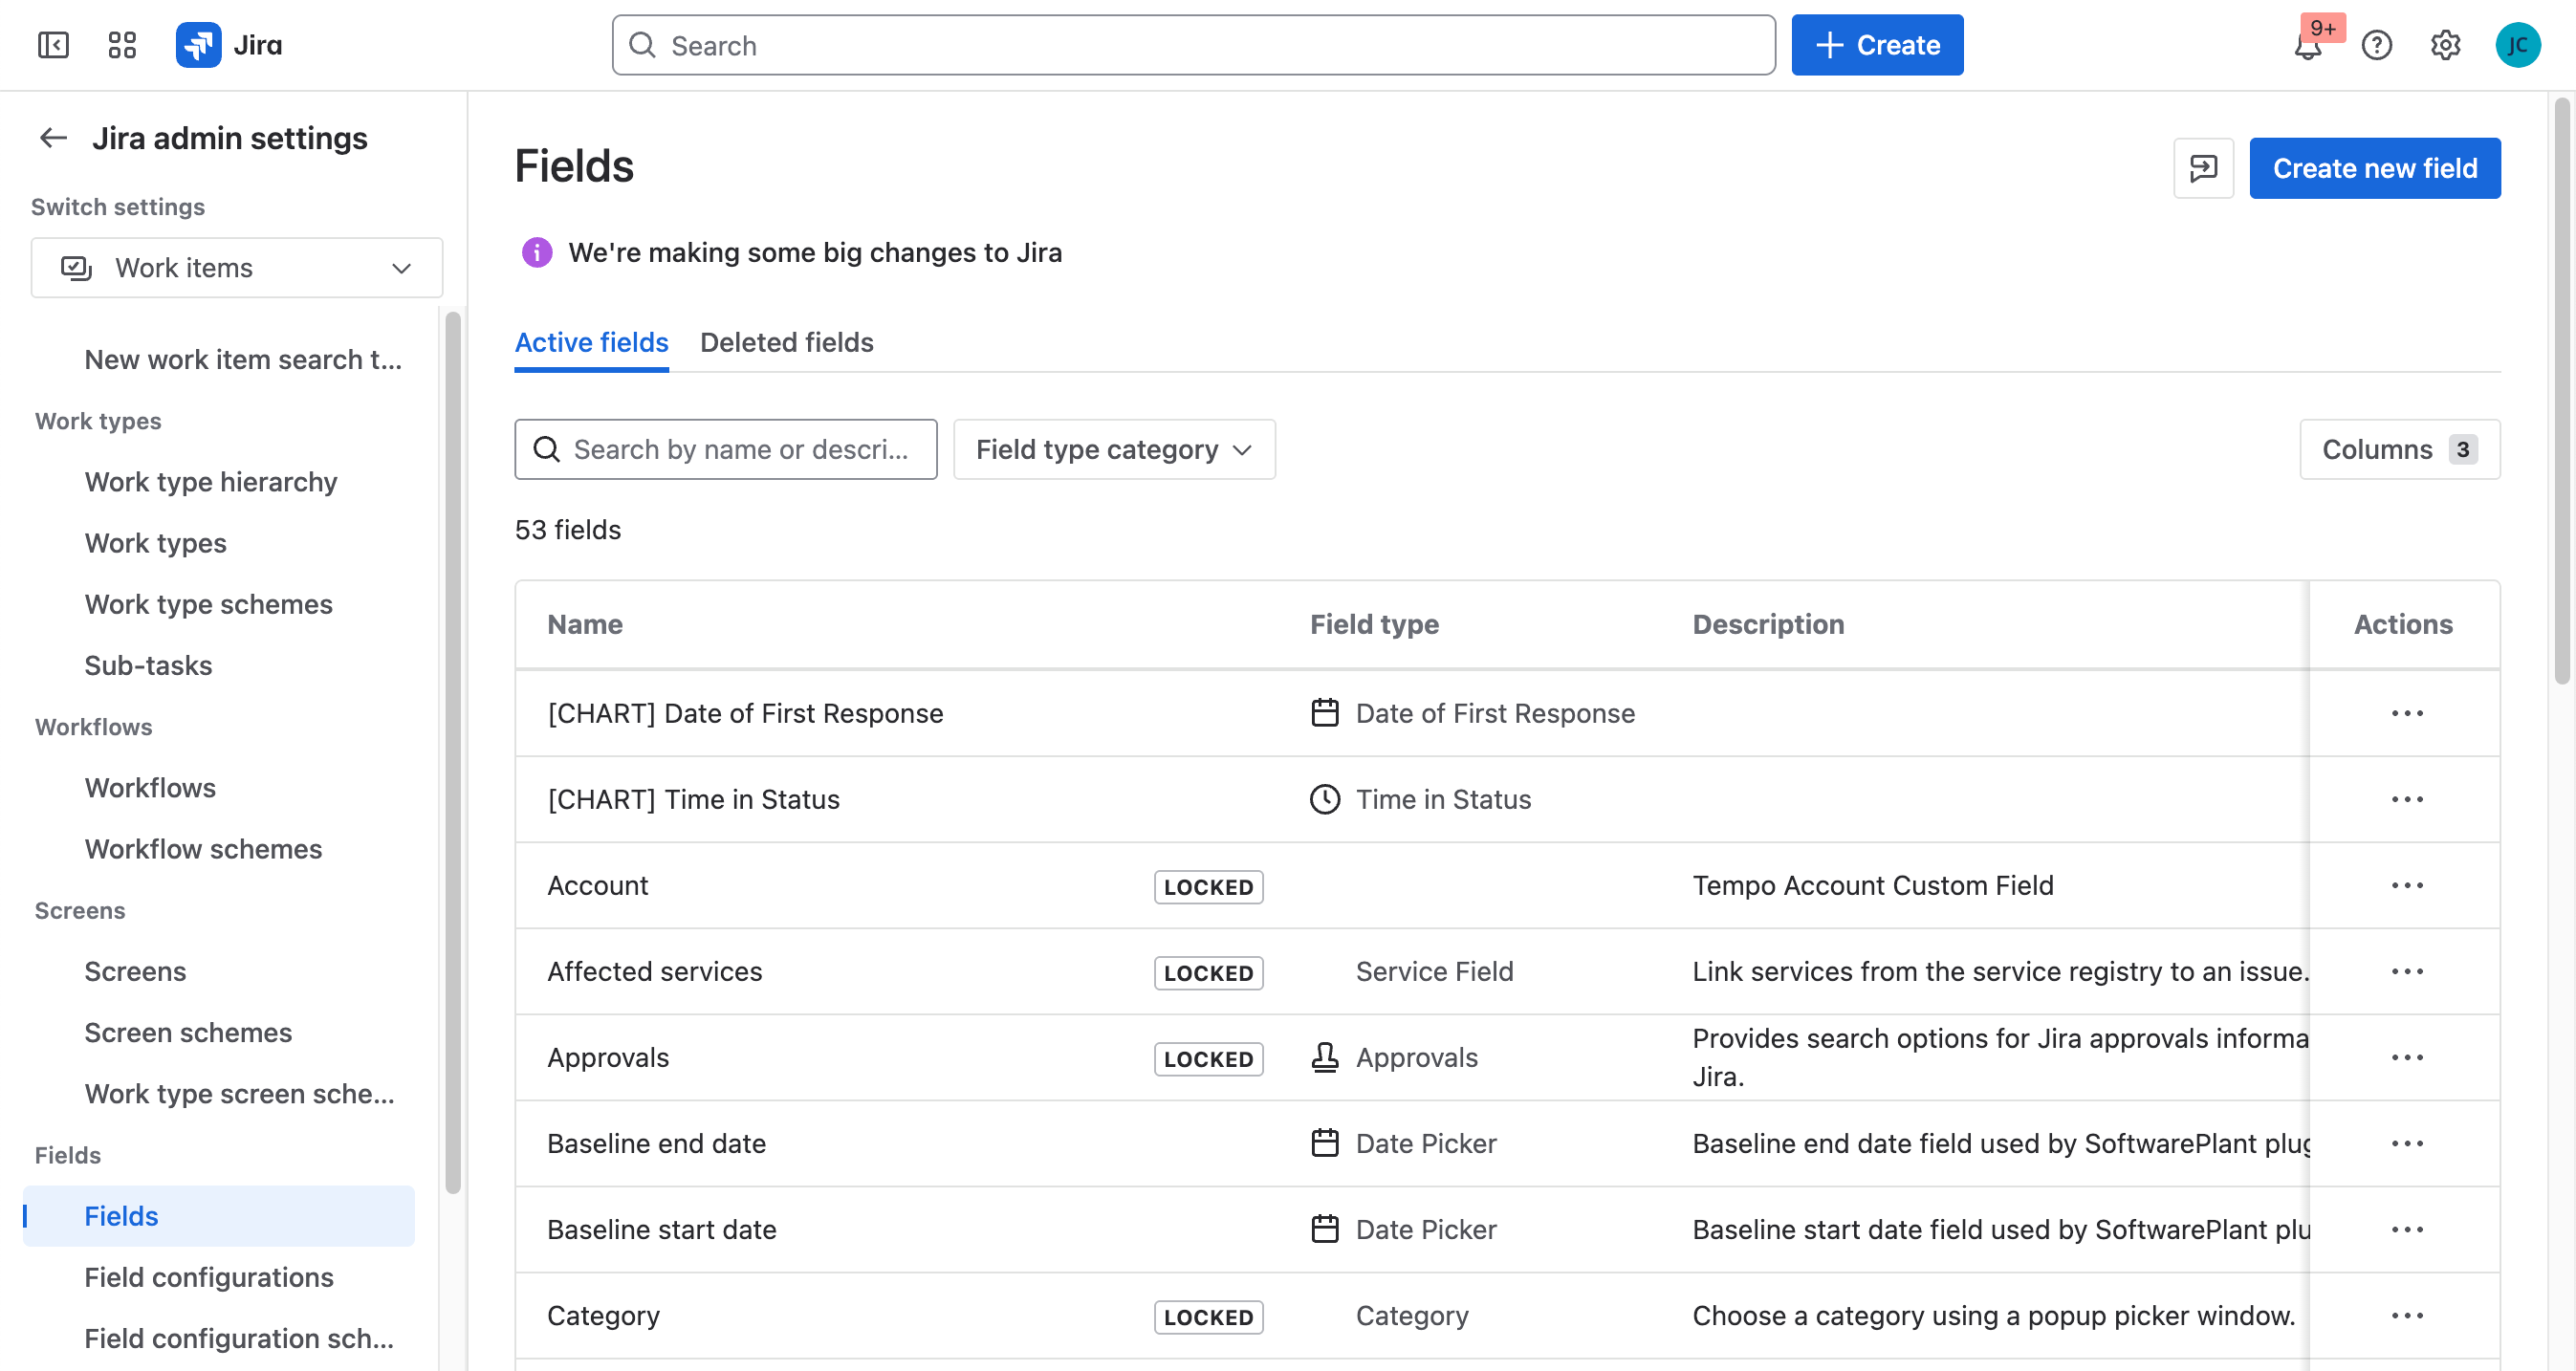The width and height of the screenshot is (2576, 1371).
Task: Open the help question mark icon
Action: pos(2378,45)
